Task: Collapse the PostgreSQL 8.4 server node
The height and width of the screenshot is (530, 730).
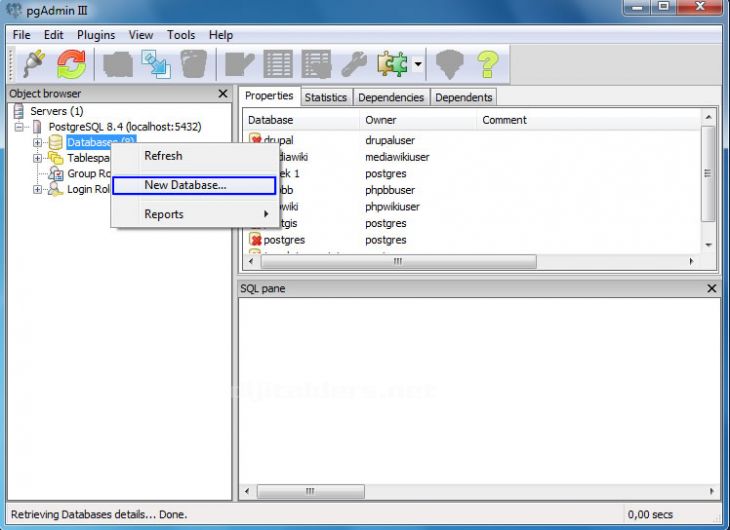Action: pyautogui.click(x=19, y=127)
